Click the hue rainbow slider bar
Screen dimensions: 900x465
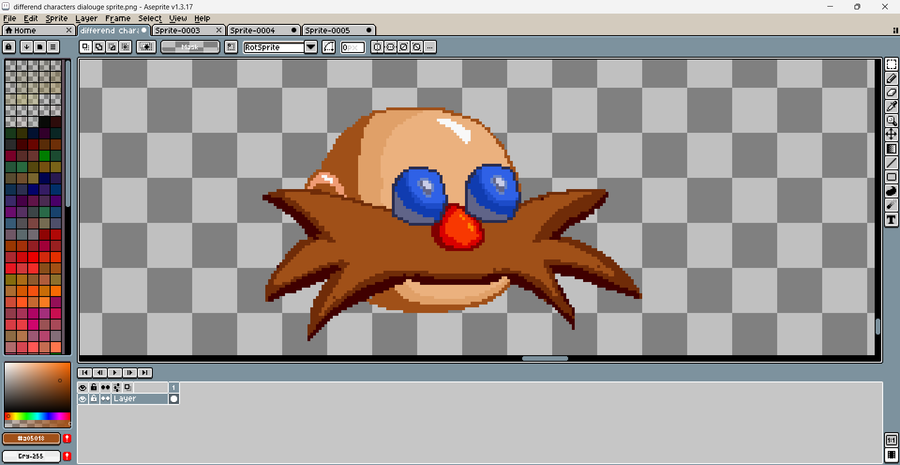(37, 416)
